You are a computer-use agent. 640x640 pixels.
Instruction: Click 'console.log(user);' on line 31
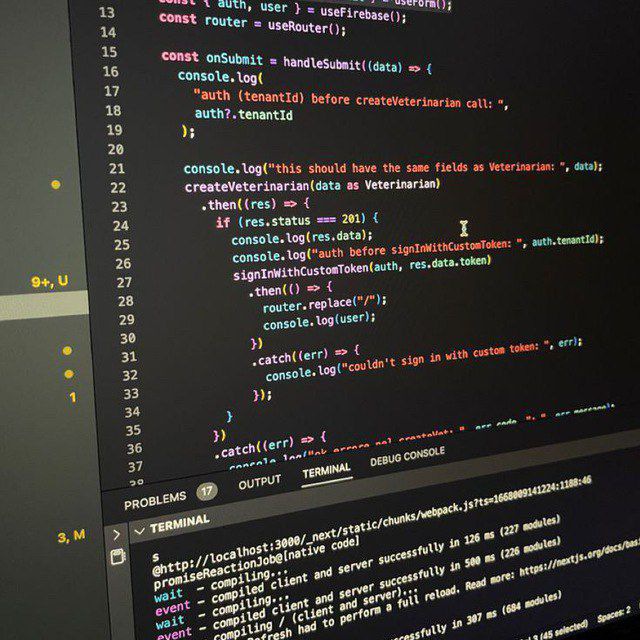click(x=319, y=321)
